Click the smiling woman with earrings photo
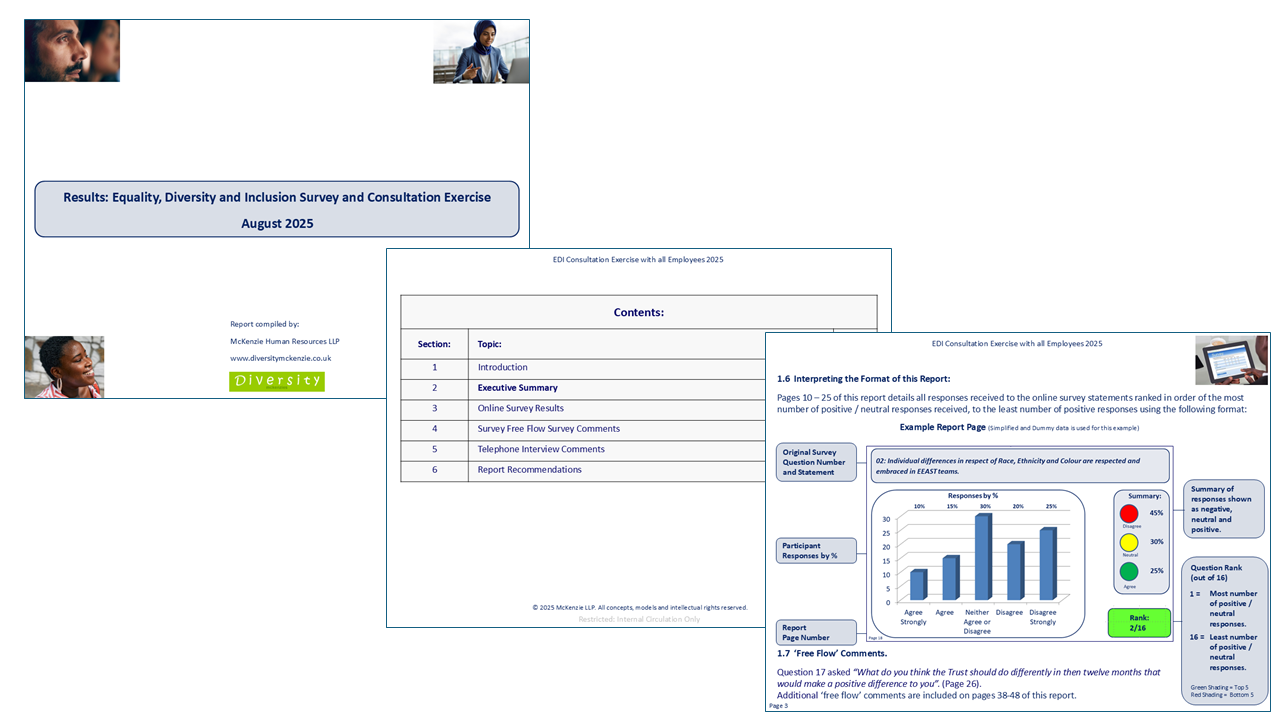 click(64, 367)
